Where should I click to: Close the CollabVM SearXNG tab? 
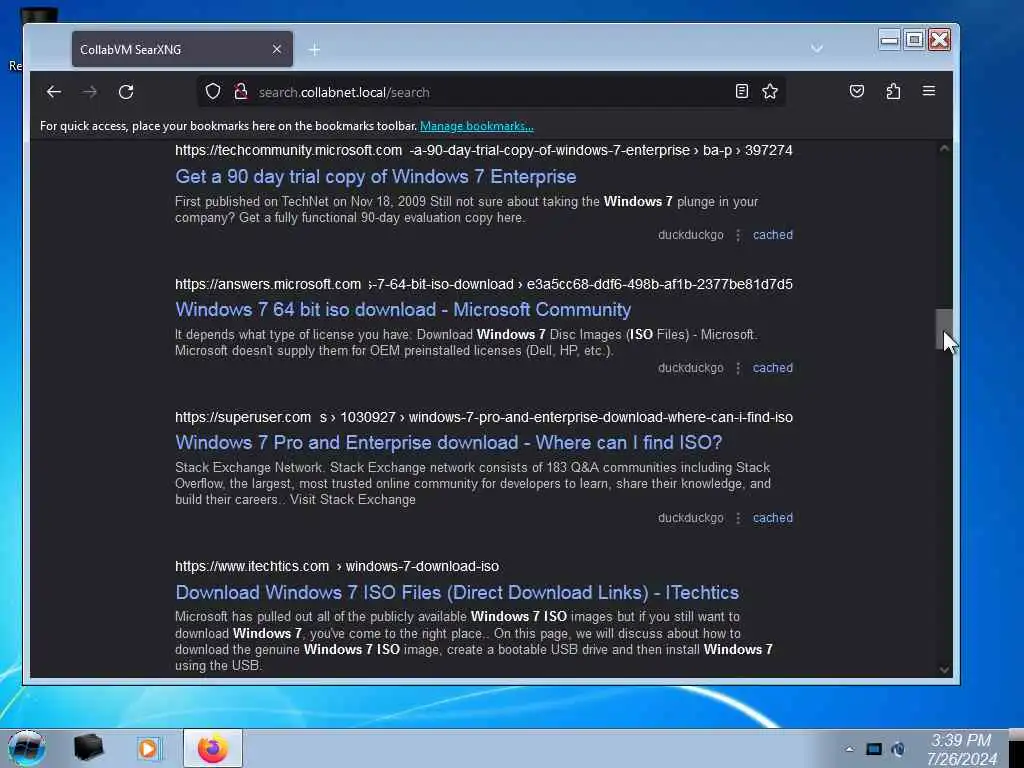(277, 50)
